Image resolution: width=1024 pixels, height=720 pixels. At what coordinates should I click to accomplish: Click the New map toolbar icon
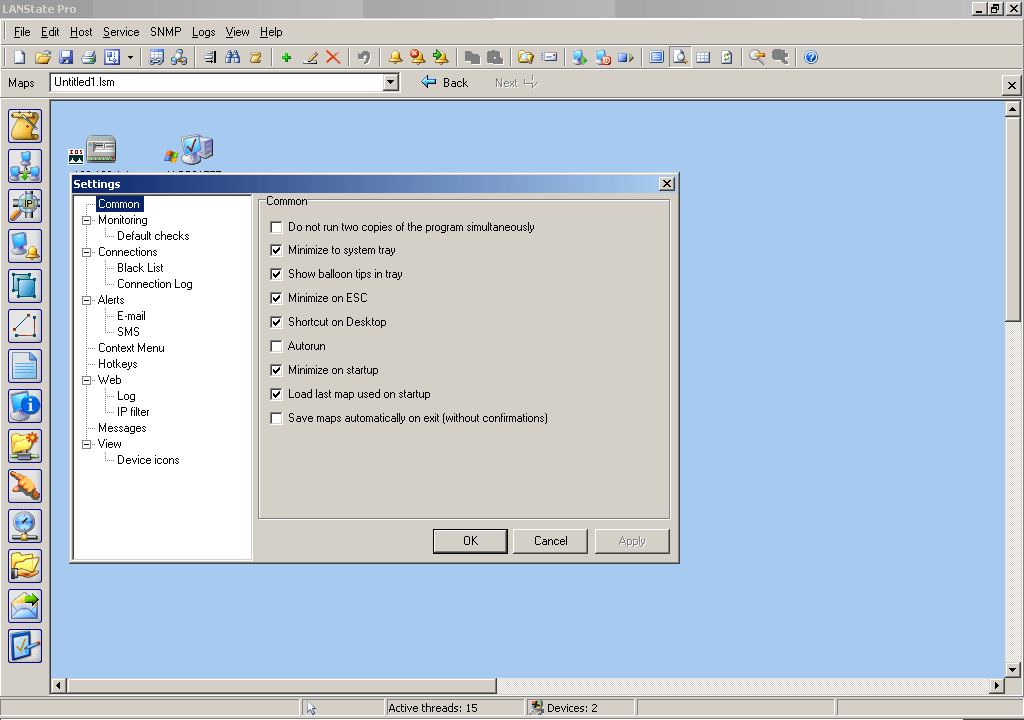20,57
